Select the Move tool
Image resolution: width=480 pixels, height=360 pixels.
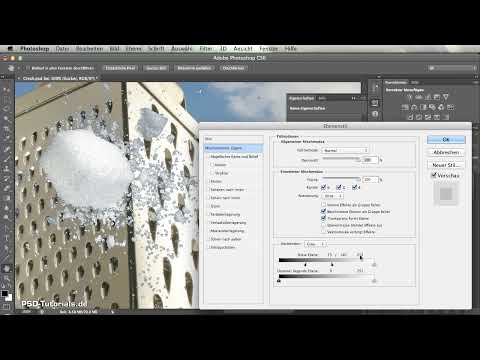[6, 89]
